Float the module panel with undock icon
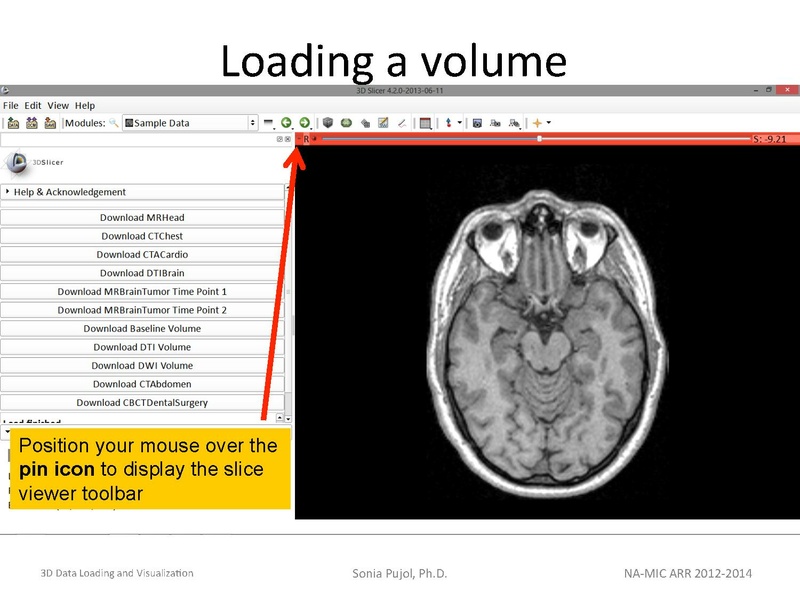This screenshot has height=600, width=800. 280,139
